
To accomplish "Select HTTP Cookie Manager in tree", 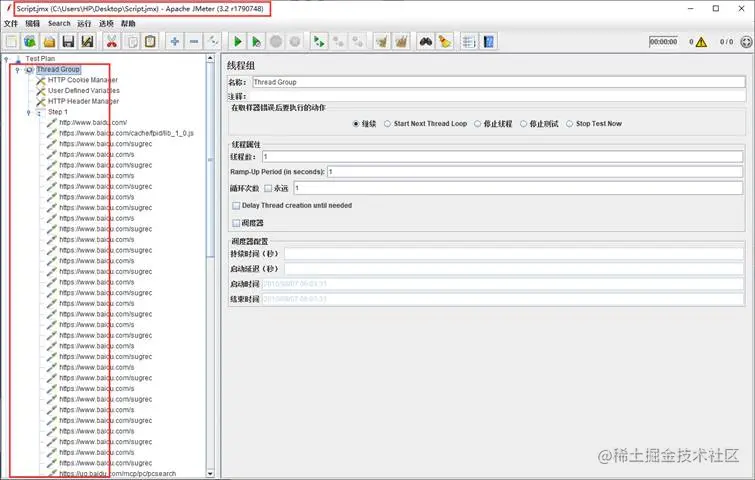I will [83, 80].
